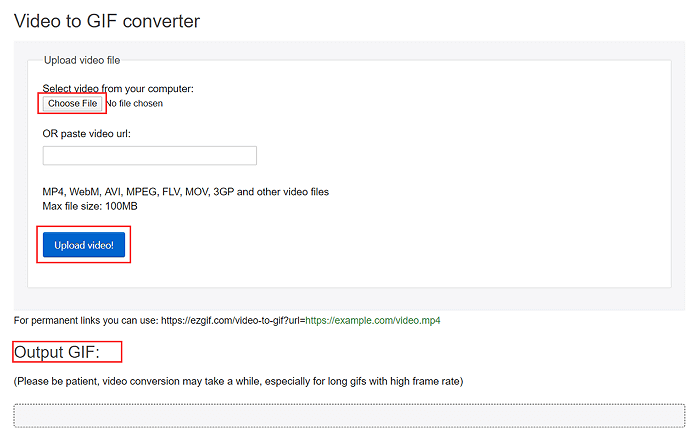Focus the paste video url field

150,155
